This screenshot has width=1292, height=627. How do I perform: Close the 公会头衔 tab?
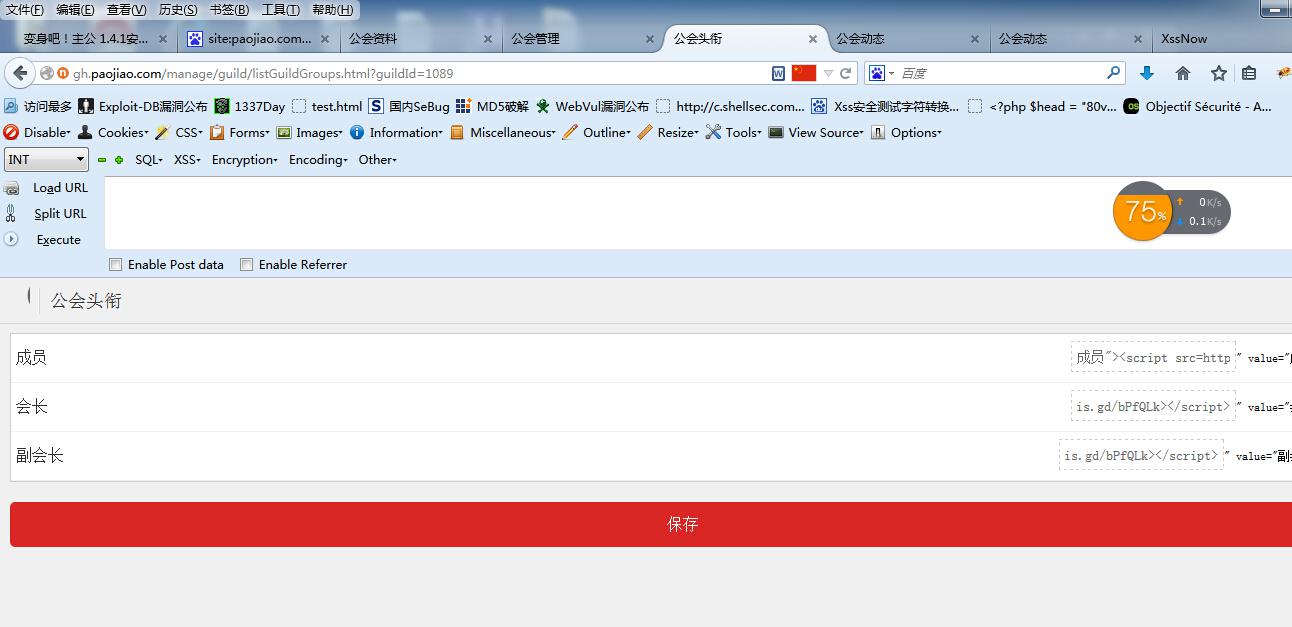point(813,39)
